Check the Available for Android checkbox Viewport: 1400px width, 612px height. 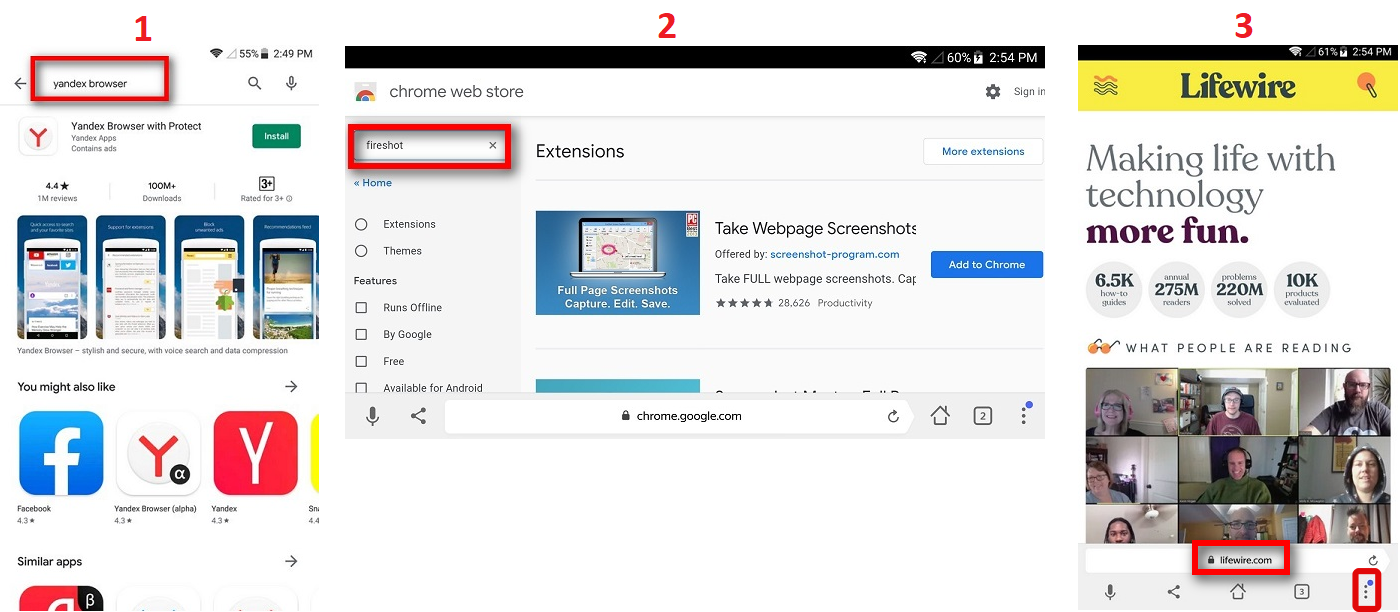361,388
